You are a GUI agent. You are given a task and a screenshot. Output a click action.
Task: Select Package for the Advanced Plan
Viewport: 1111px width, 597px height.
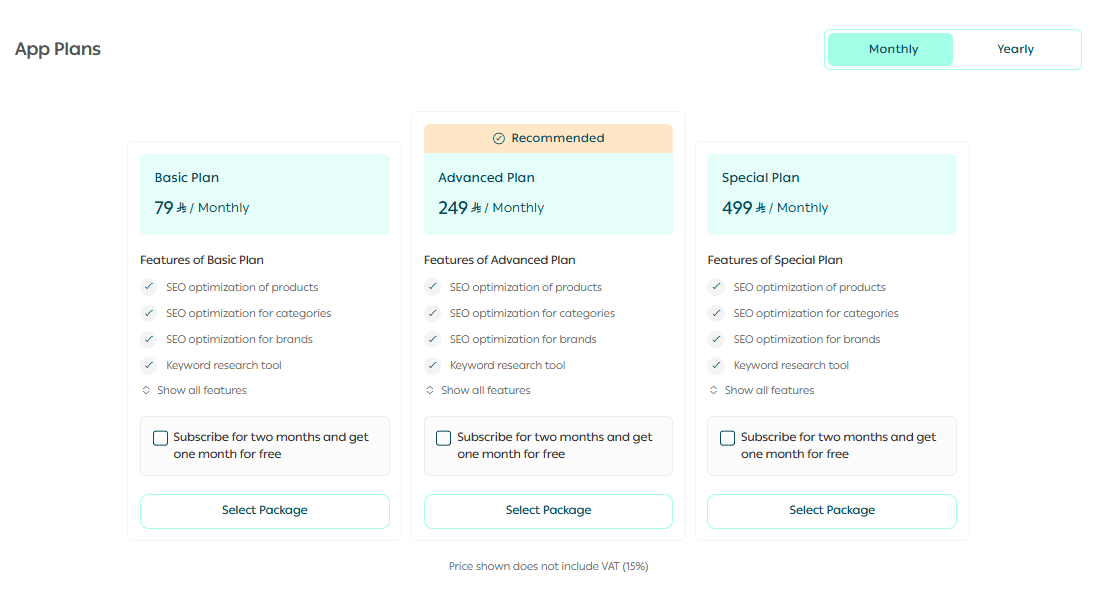point(548,511)
